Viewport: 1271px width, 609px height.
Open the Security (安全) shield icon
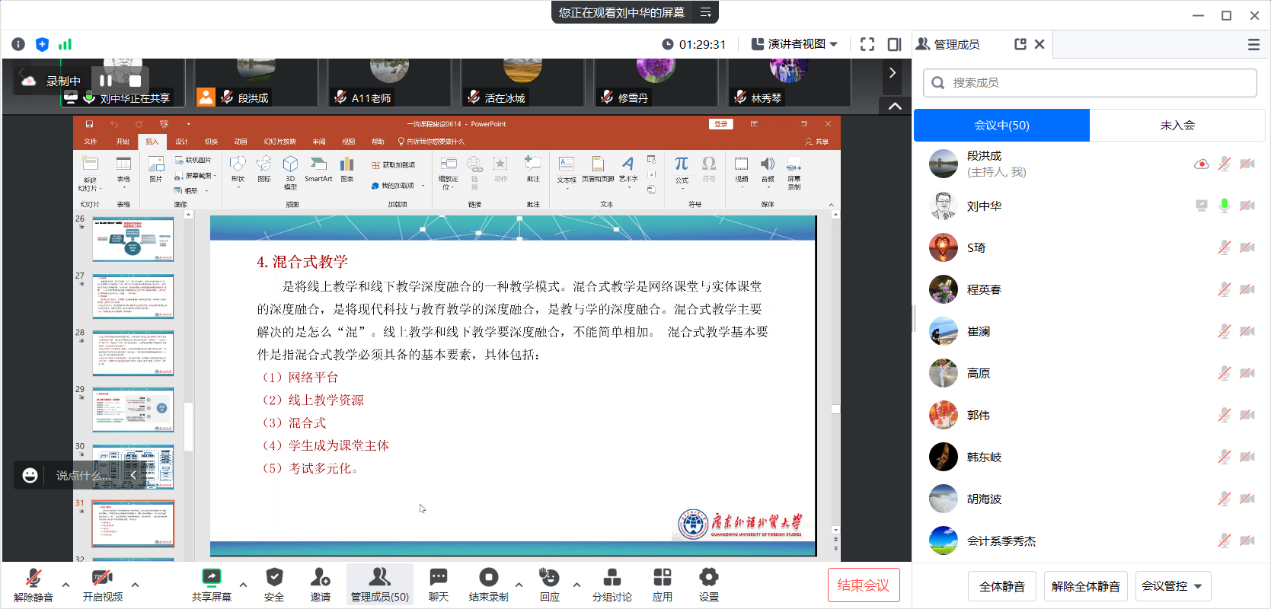coord(274,578)
